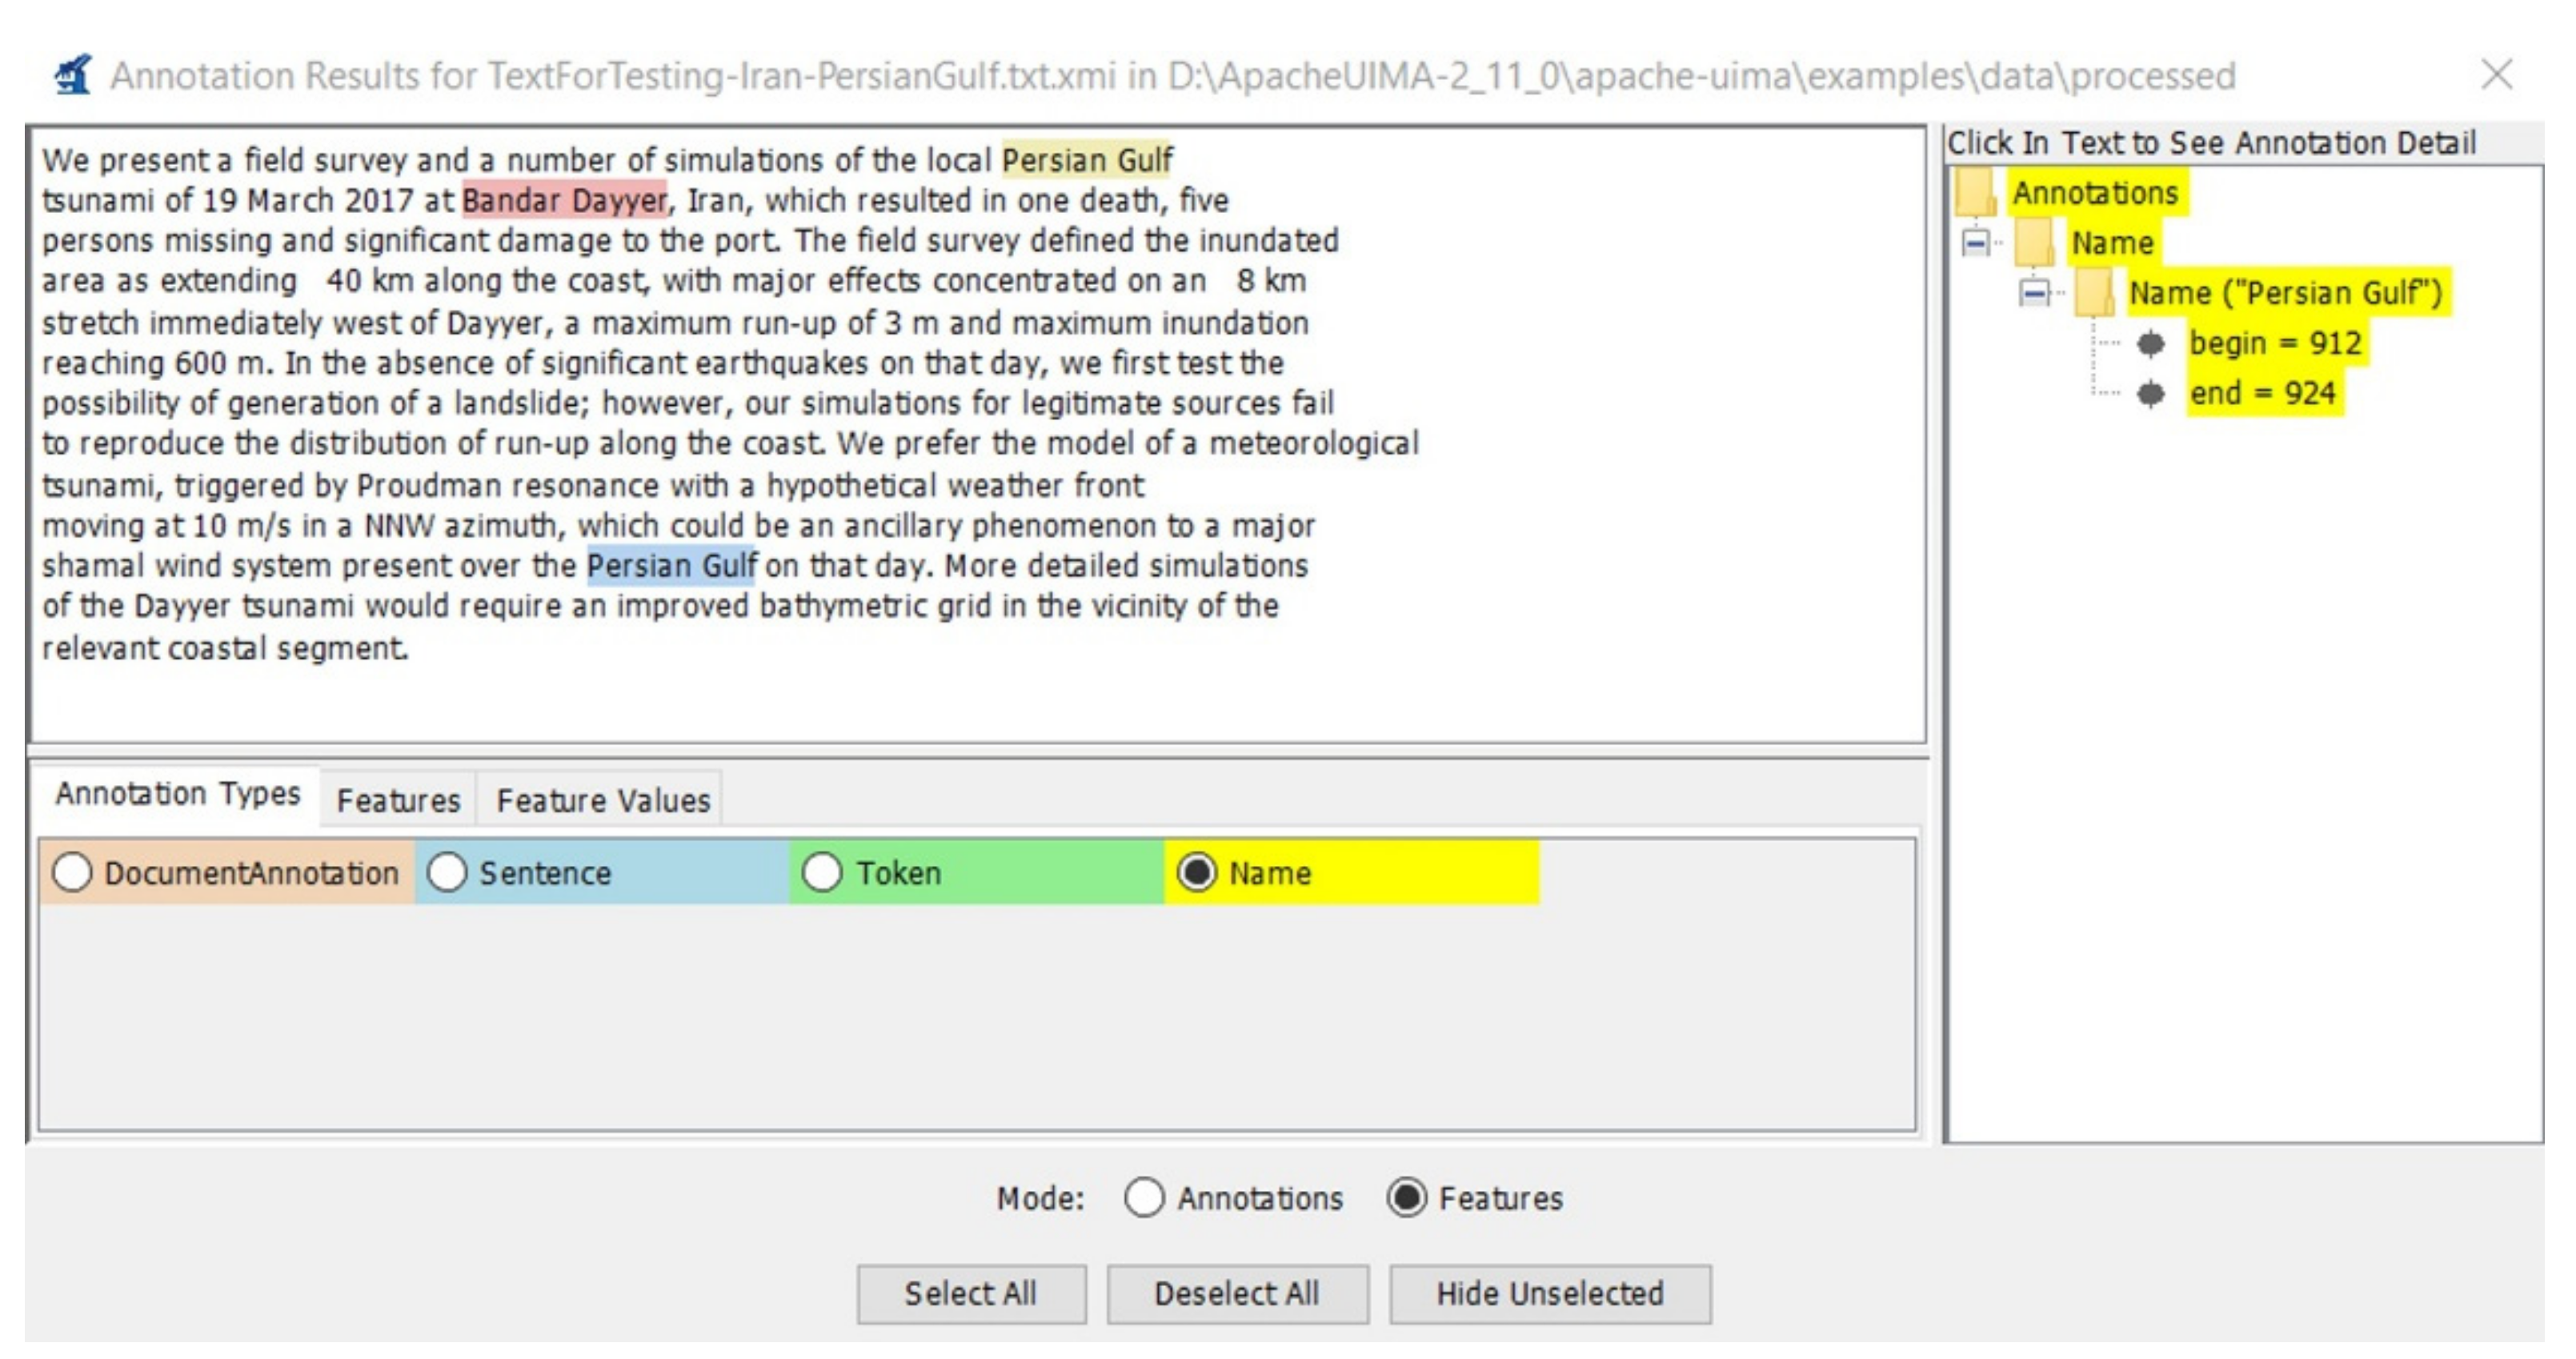Click the Name type folder icon

pyautogui.click(x=2035, y=242)
